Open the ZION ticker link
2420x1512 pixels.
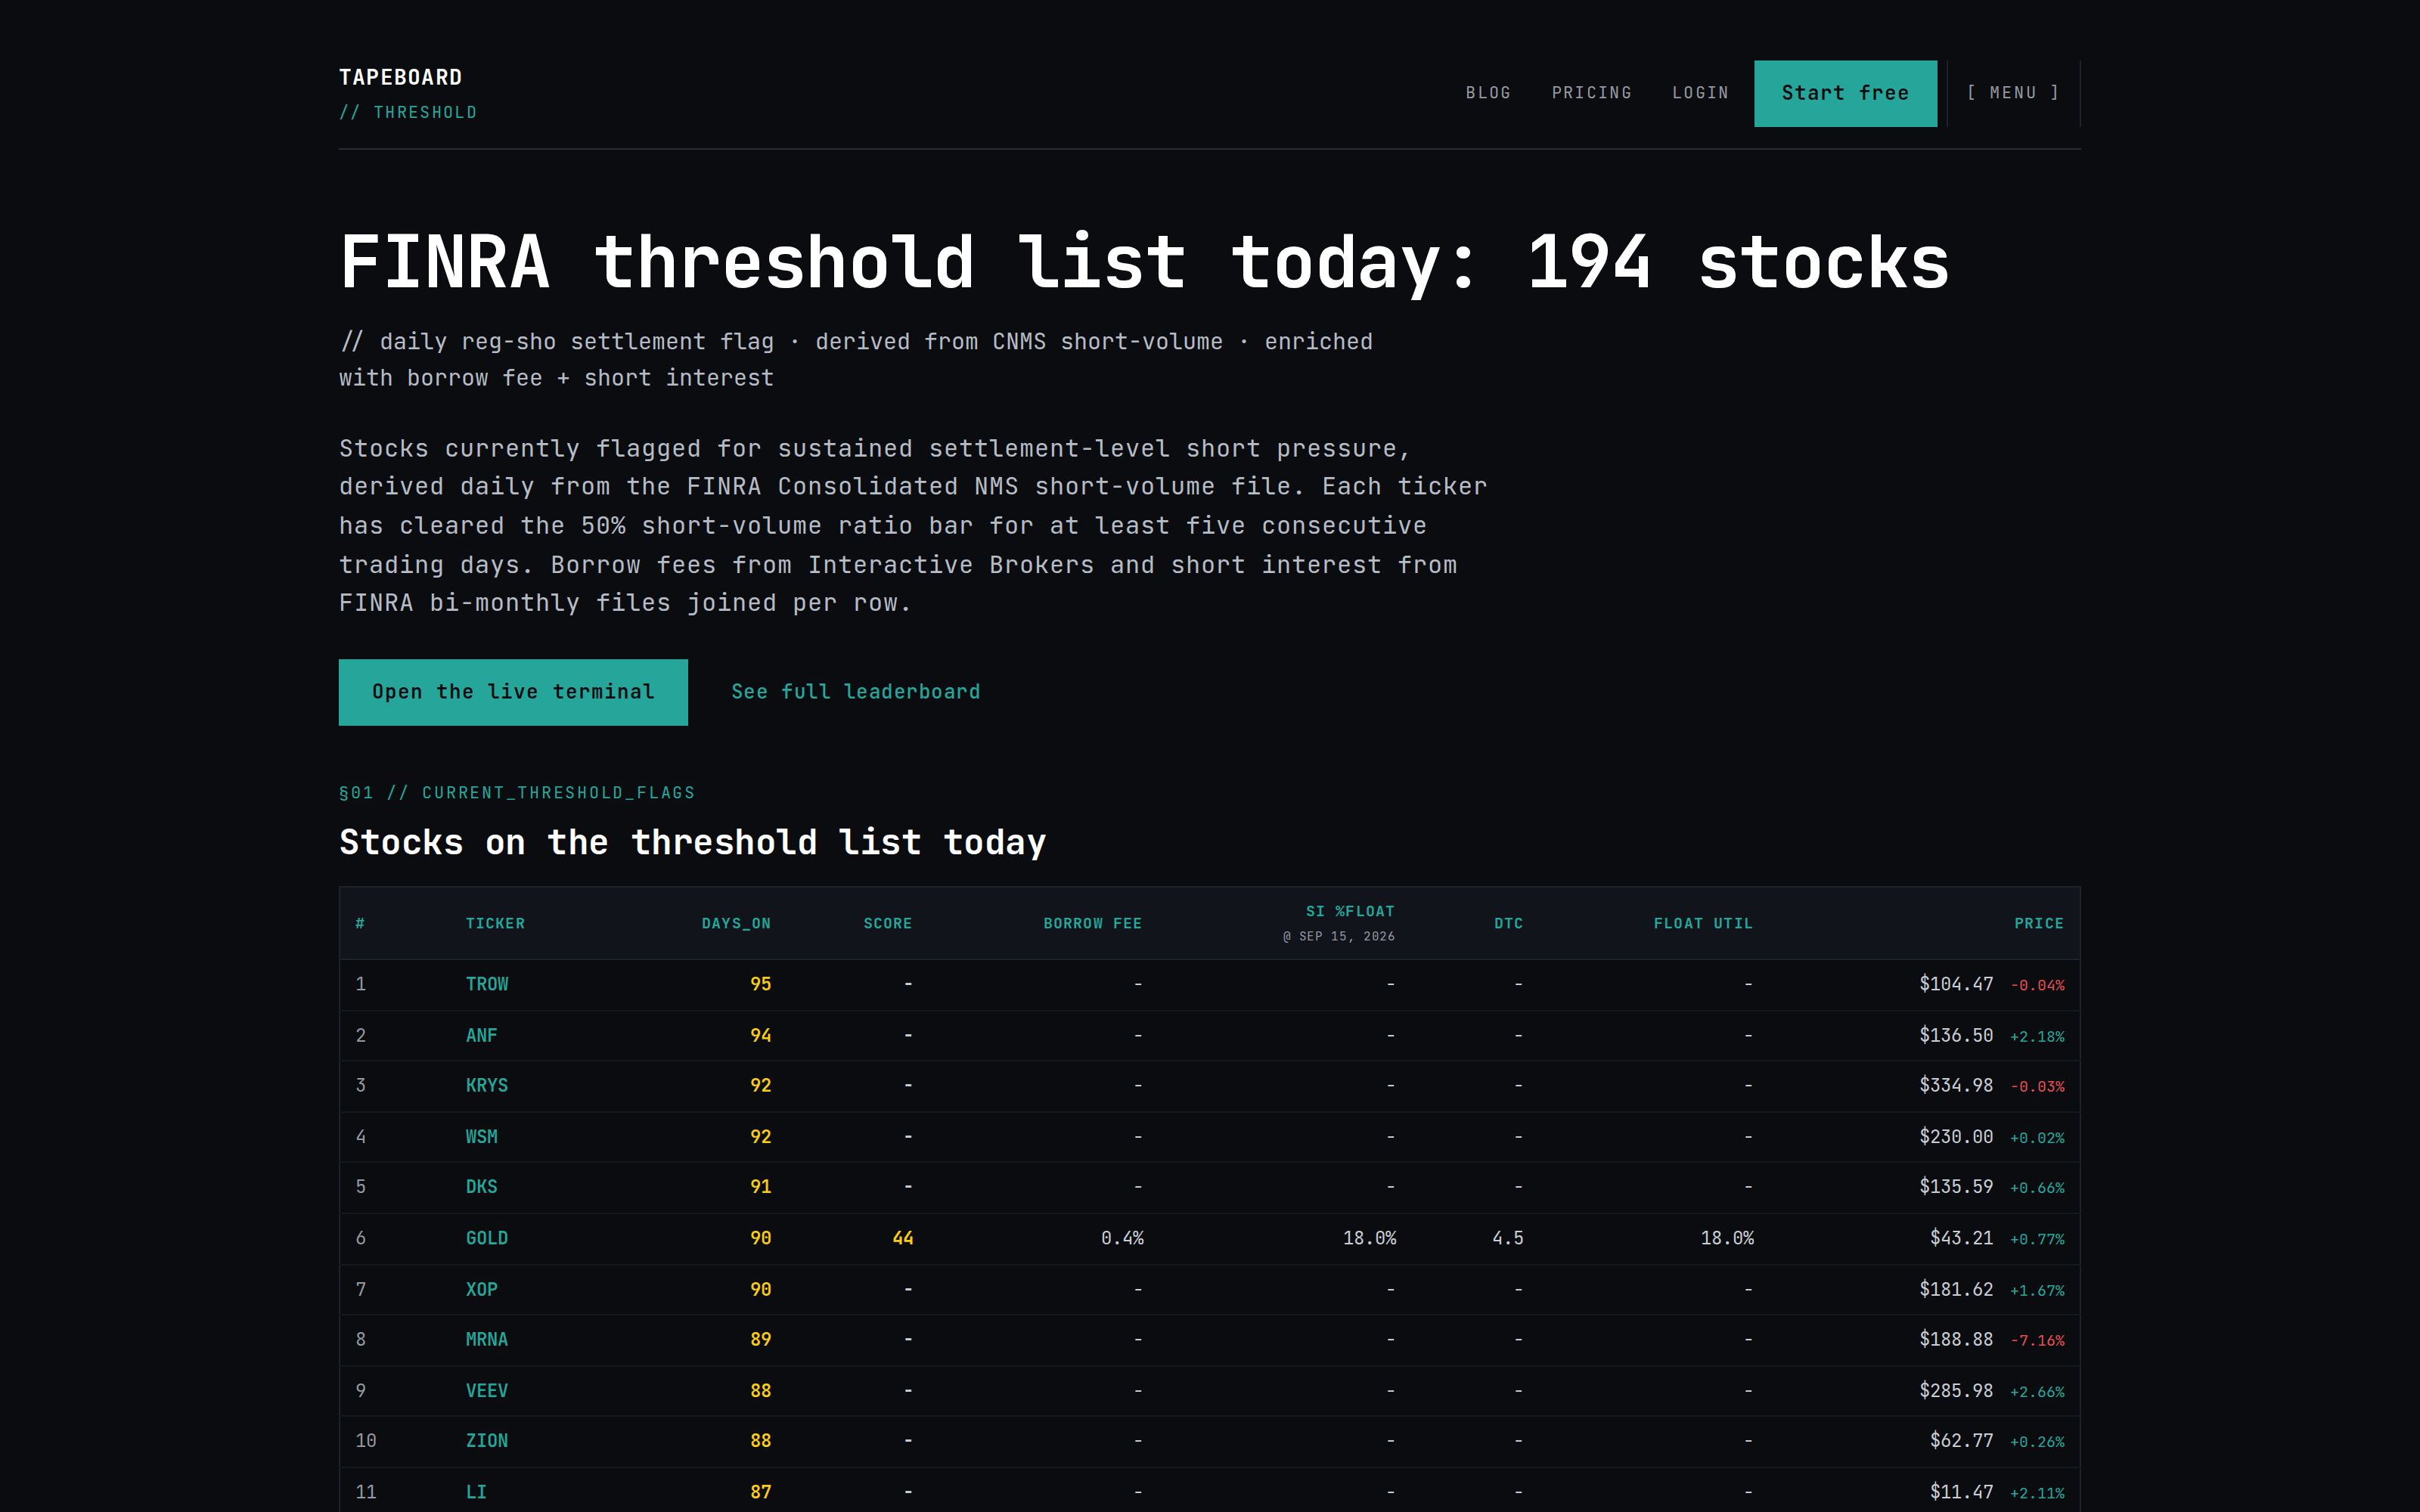486,1441
